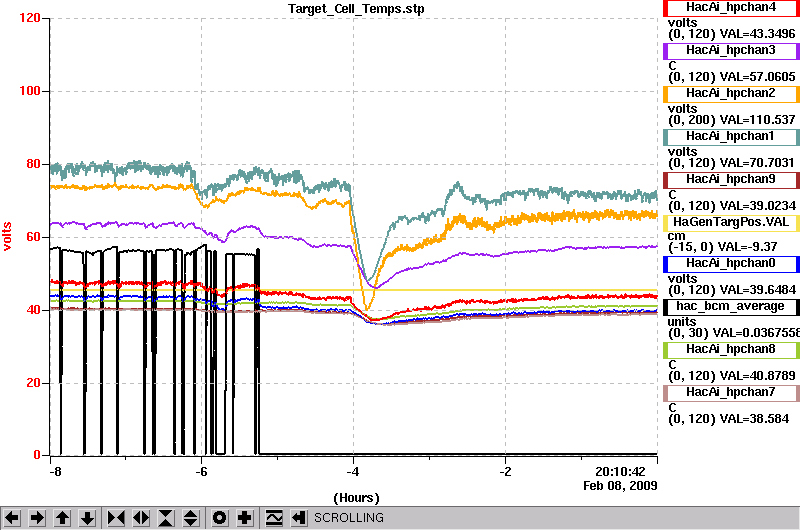Click the -6 x-axis tick label
The image size is (800, 530).
pos(201,472)
